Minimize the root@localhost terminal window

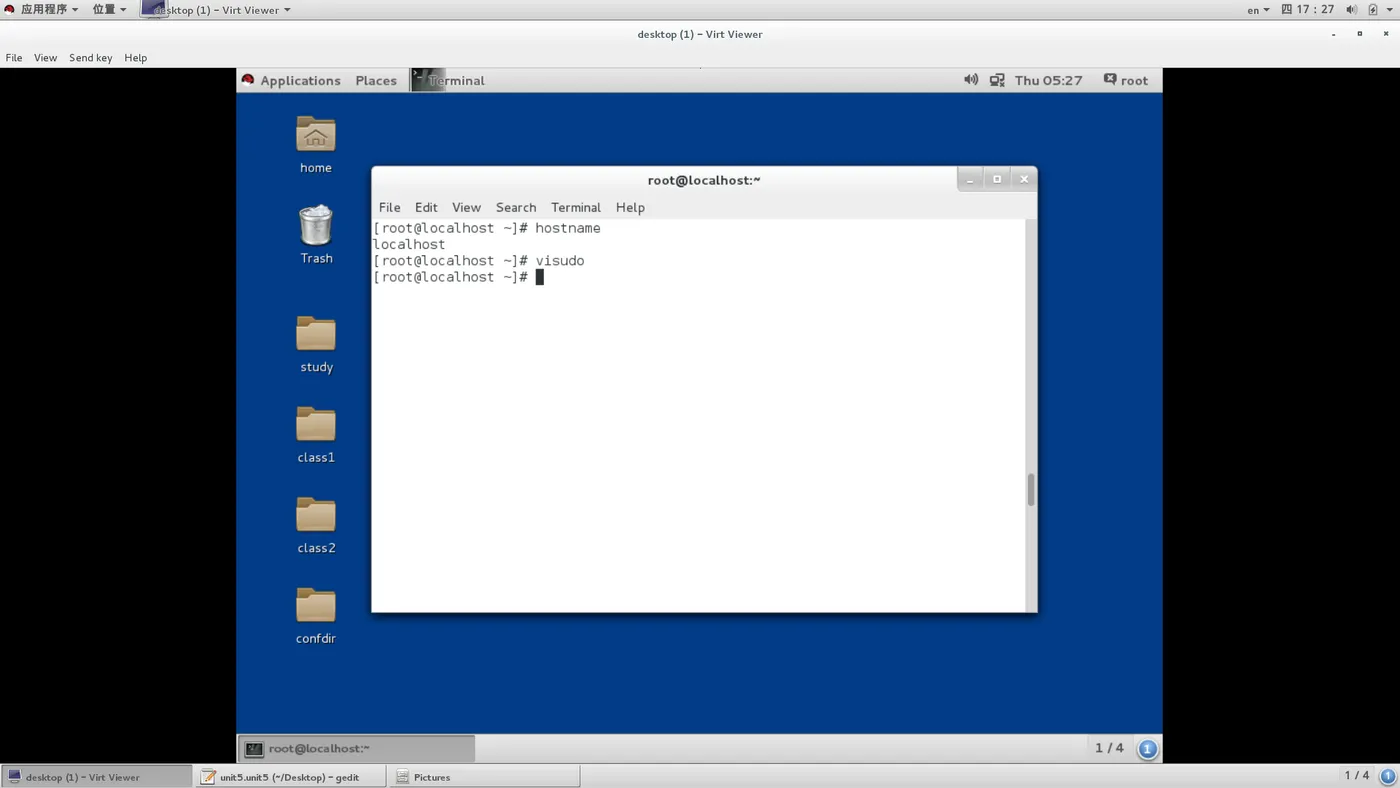coord(970,179)
